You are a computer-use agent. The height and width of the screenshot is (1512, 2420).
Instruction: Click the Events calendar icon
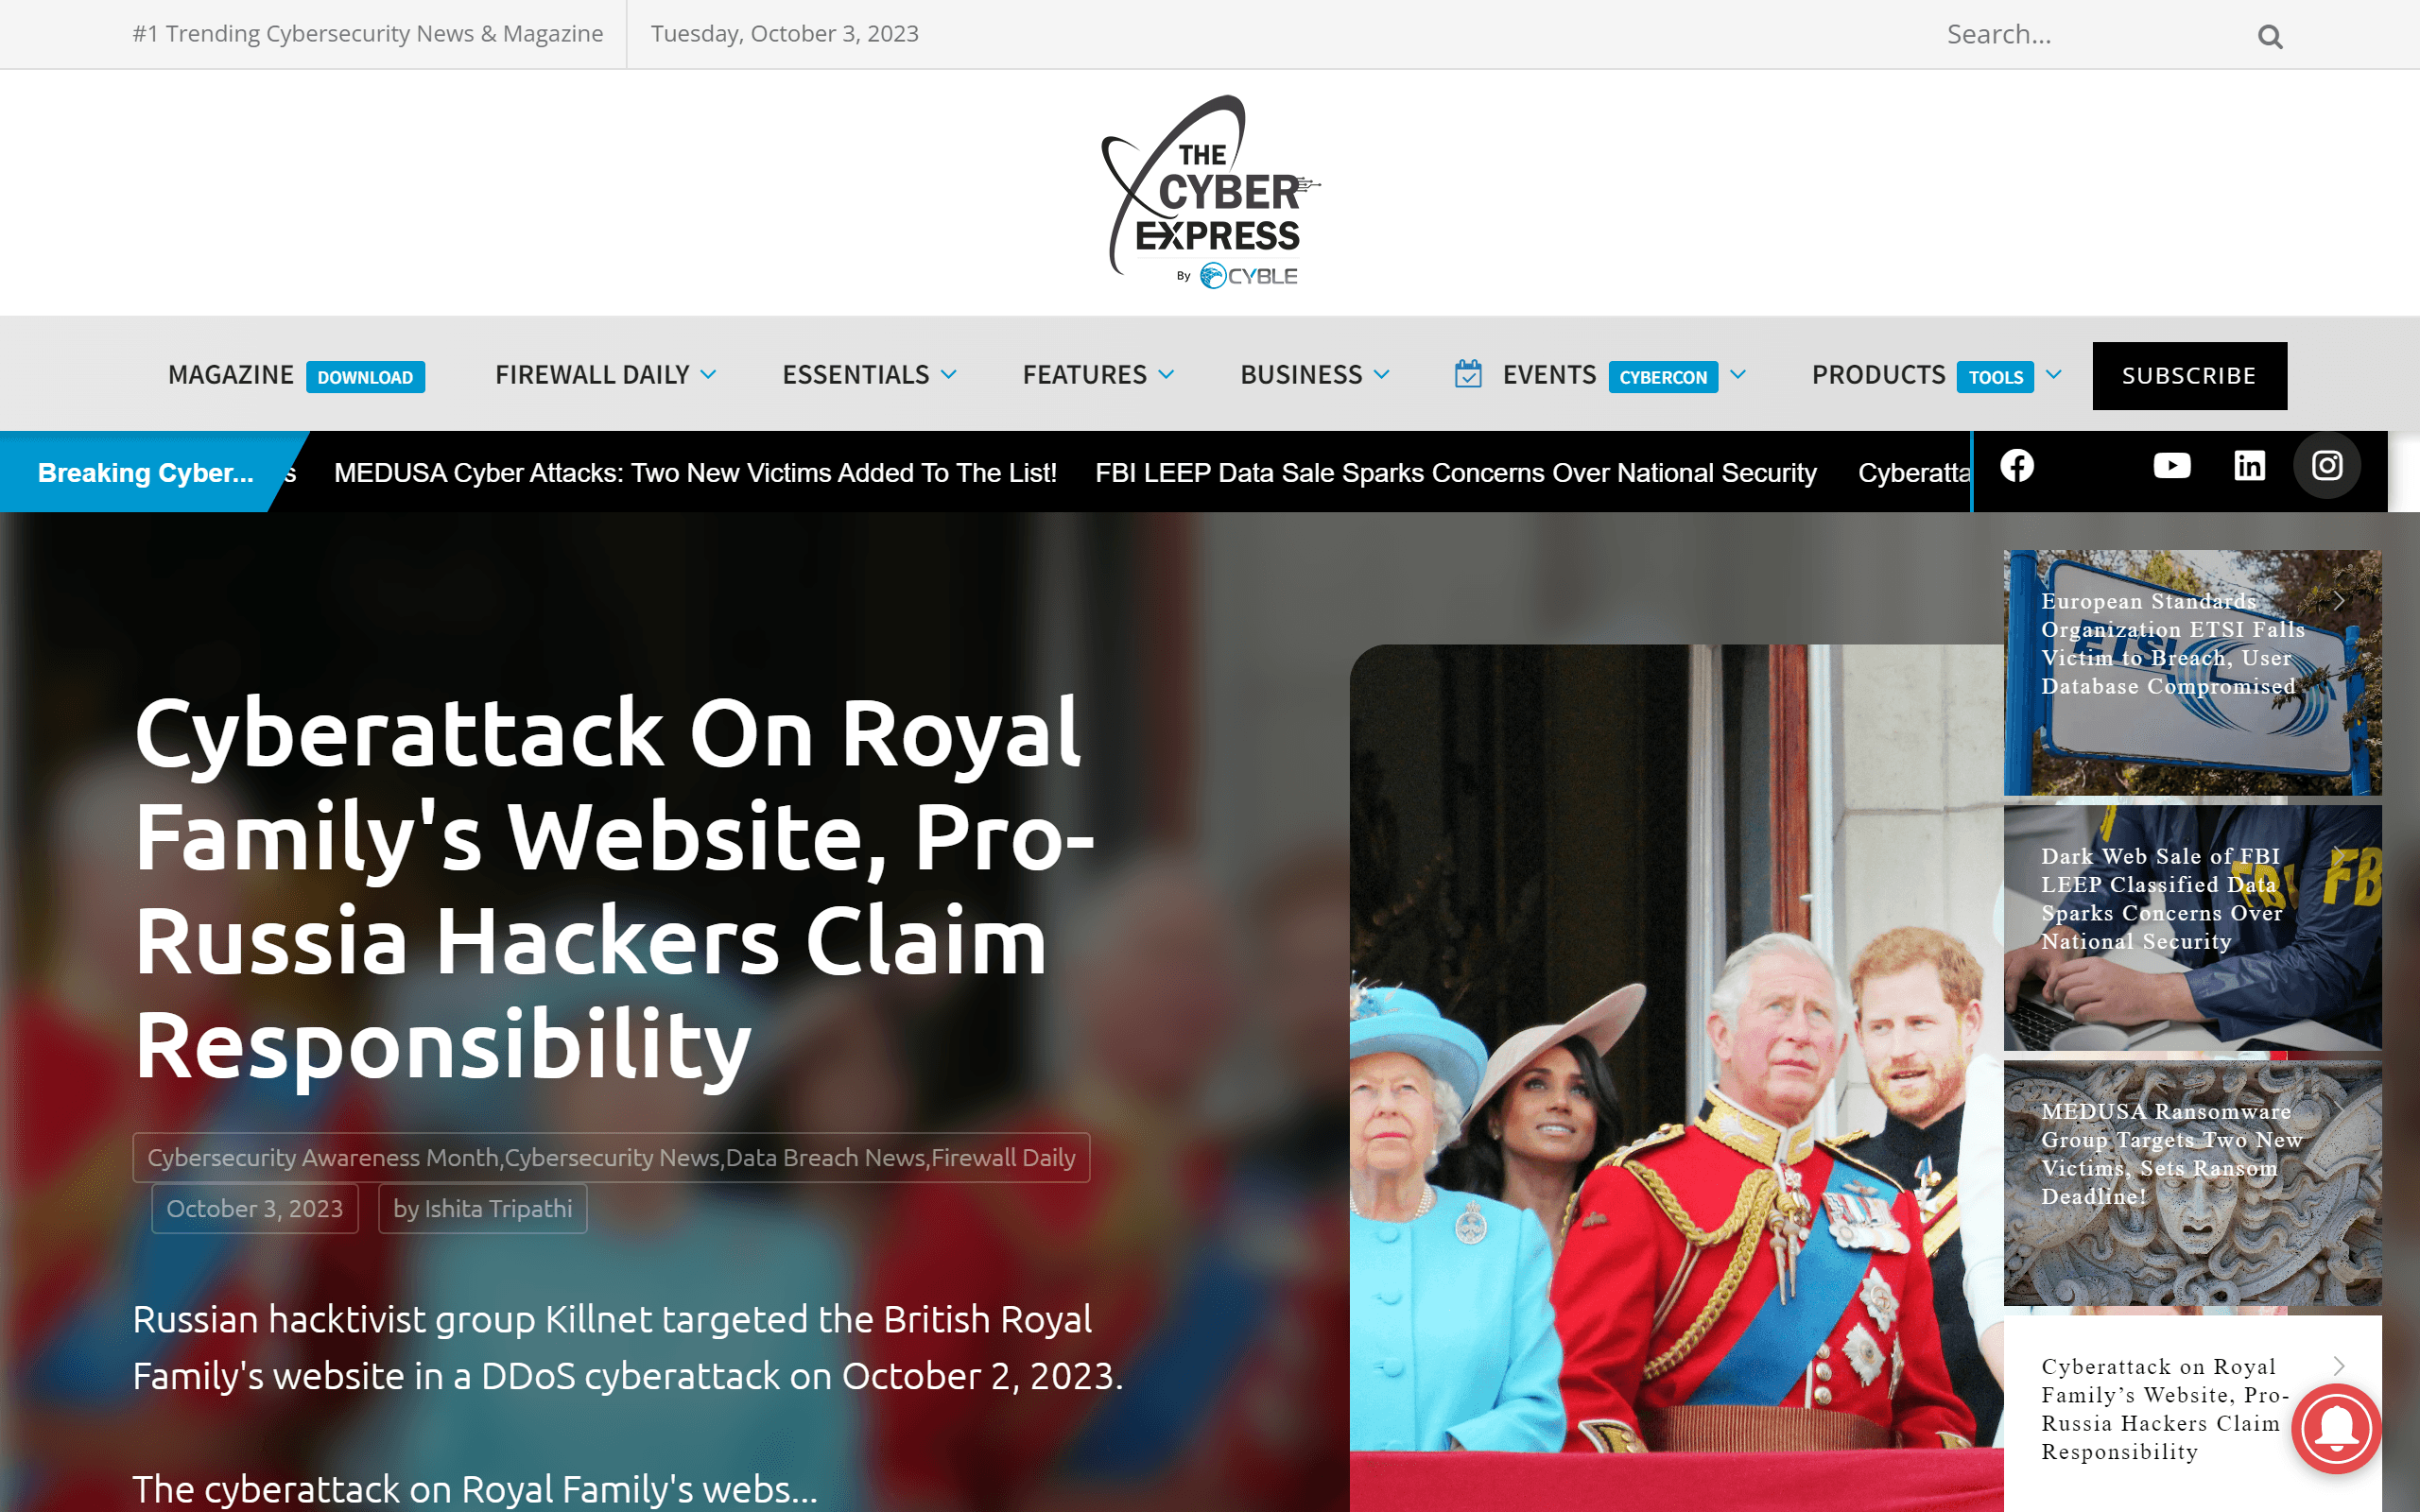[1467, 374]
